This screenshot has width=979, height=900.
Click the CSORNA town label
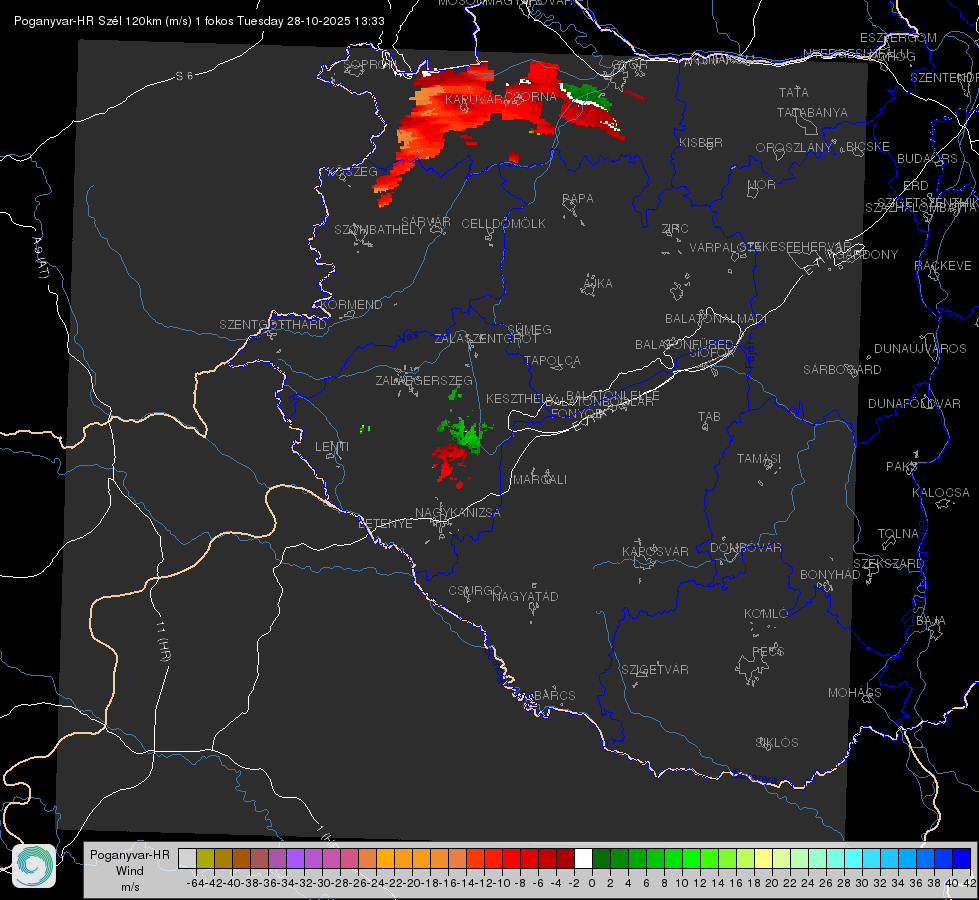coord(531,97)
